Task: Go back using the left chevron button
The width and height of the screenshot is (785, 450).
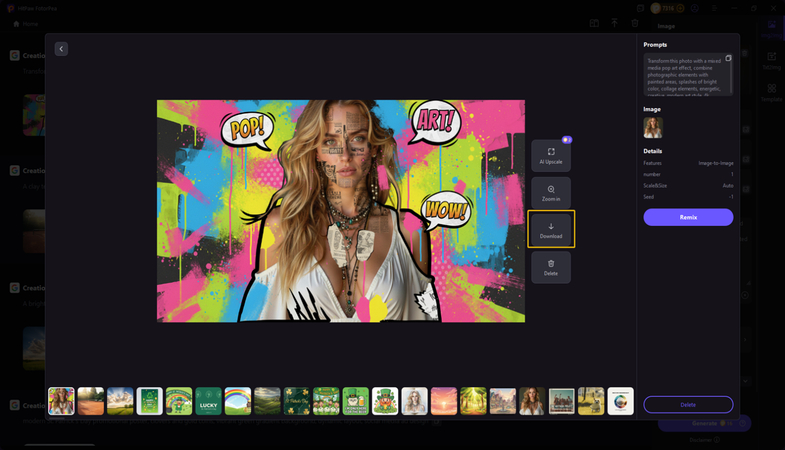Action: coord(61,49)
